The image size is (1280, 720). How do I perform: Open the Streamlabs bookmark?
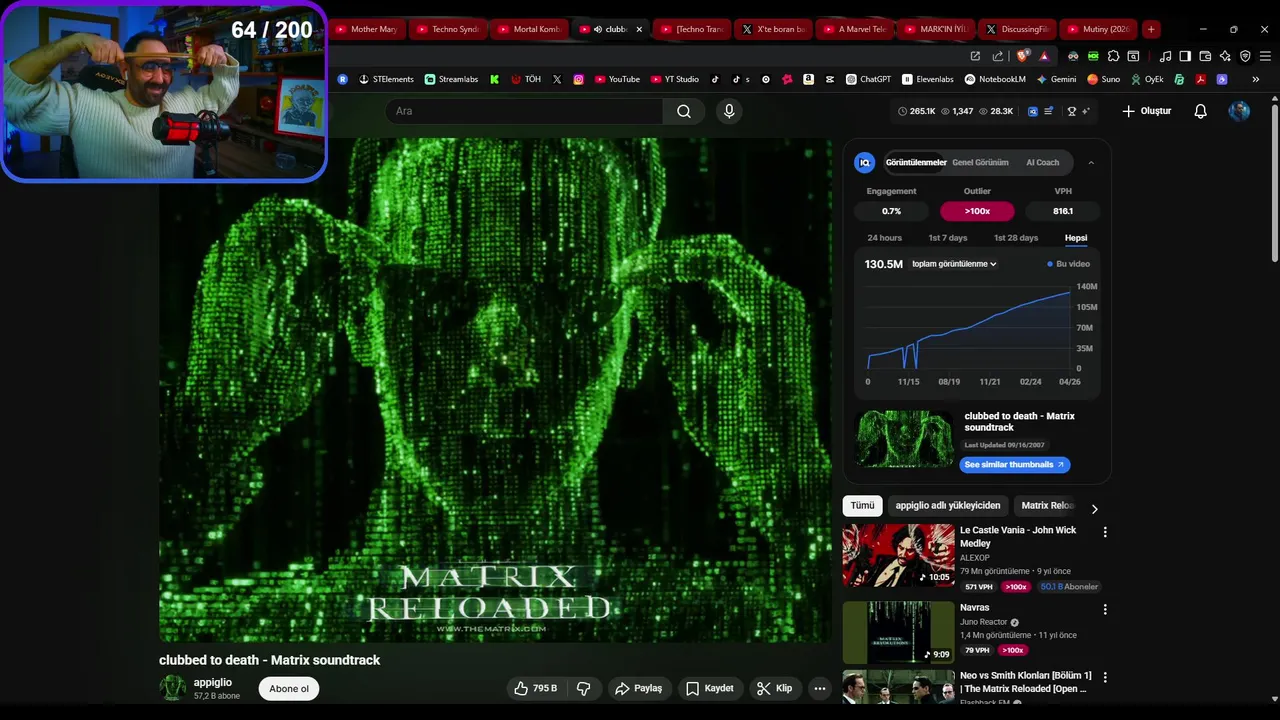coord(451,79)
